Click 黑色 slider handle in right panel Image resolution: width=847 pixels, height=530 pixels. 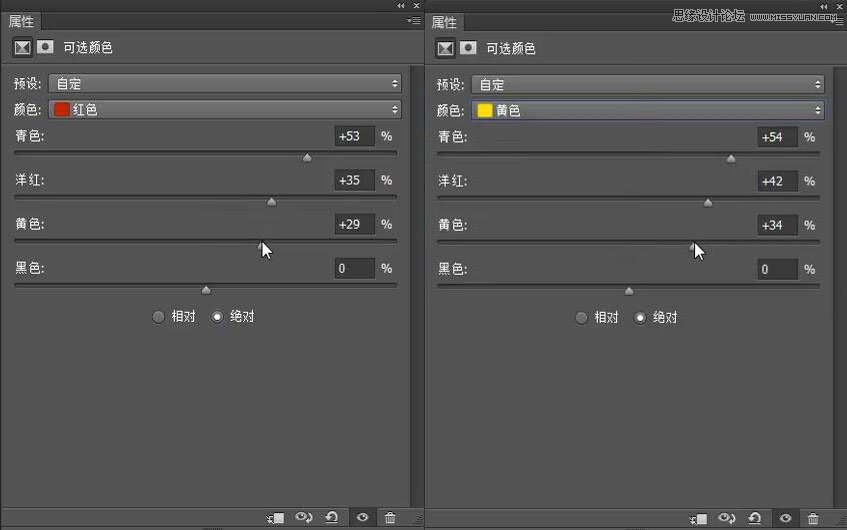[629, 292]
